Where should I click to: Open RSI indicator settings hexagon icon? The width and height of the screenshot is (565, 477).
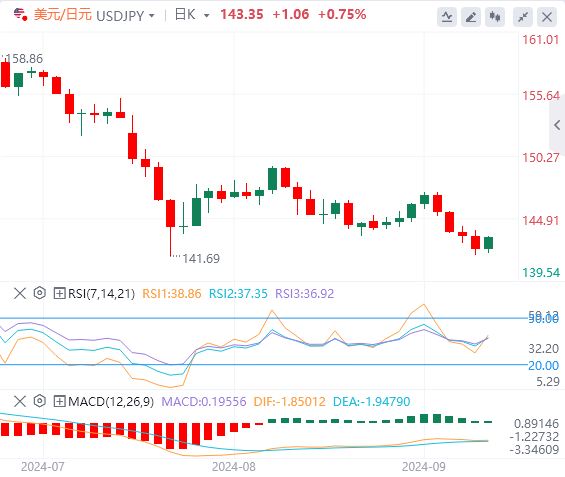point(40,293)
